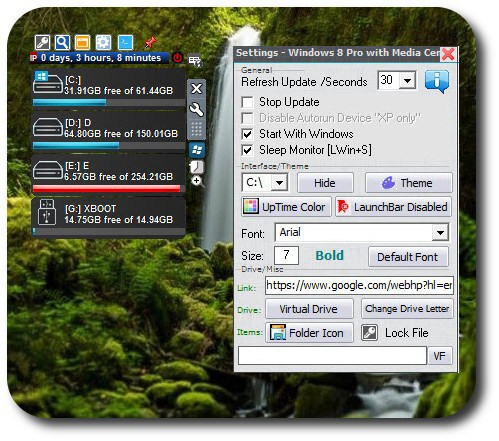This screenshot has width=499, height=441.
Task: Click the C: drive icon with Windows logo
Action: coord(48,83)
